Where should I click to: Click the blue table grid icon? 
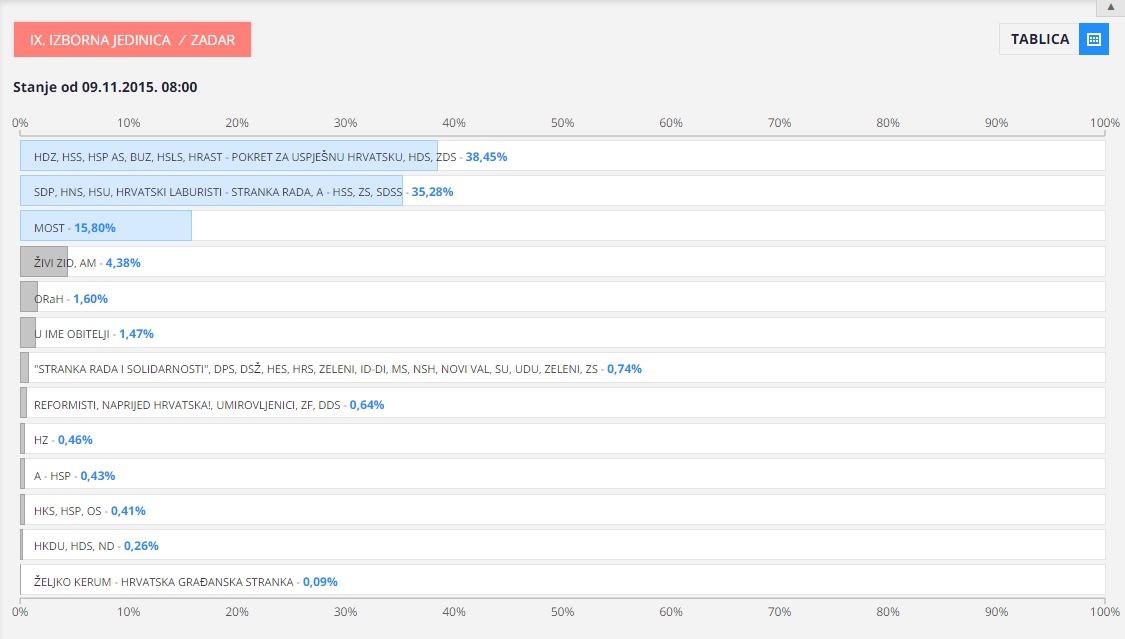[1094, 39]
